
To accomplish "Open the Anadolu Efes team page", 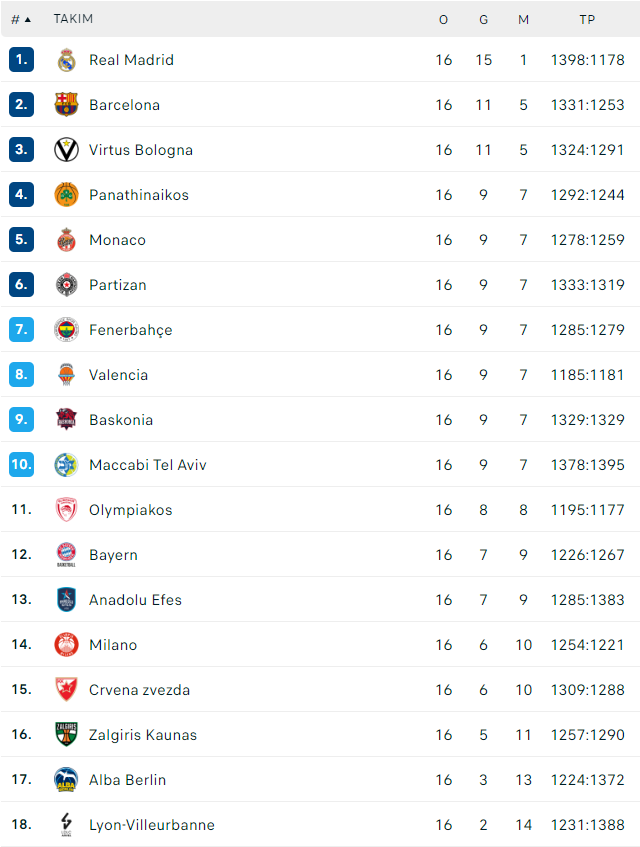I will coord(136,600).
